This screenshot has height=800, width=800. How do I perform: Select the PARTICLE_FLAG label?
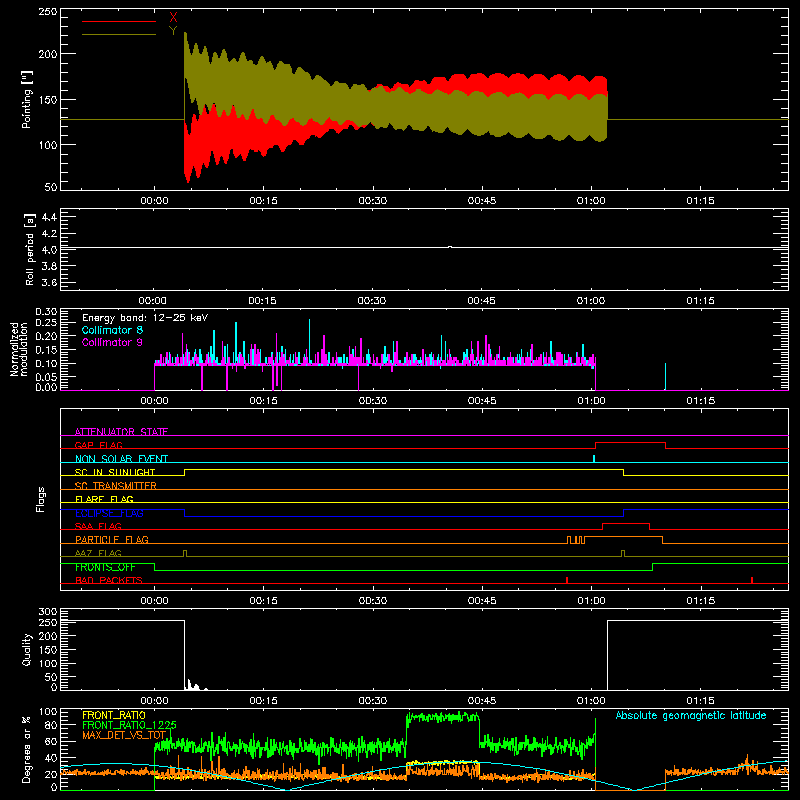click(x=112, y=540)
